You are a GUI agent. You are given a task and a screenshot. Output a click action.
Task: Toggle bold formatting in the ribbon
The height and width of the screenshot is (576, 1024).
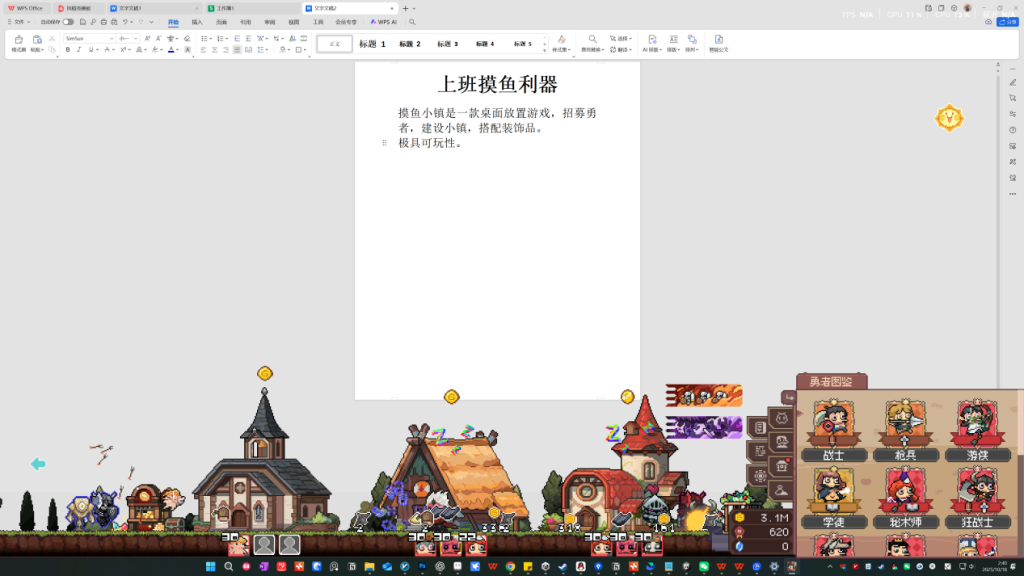68,49
